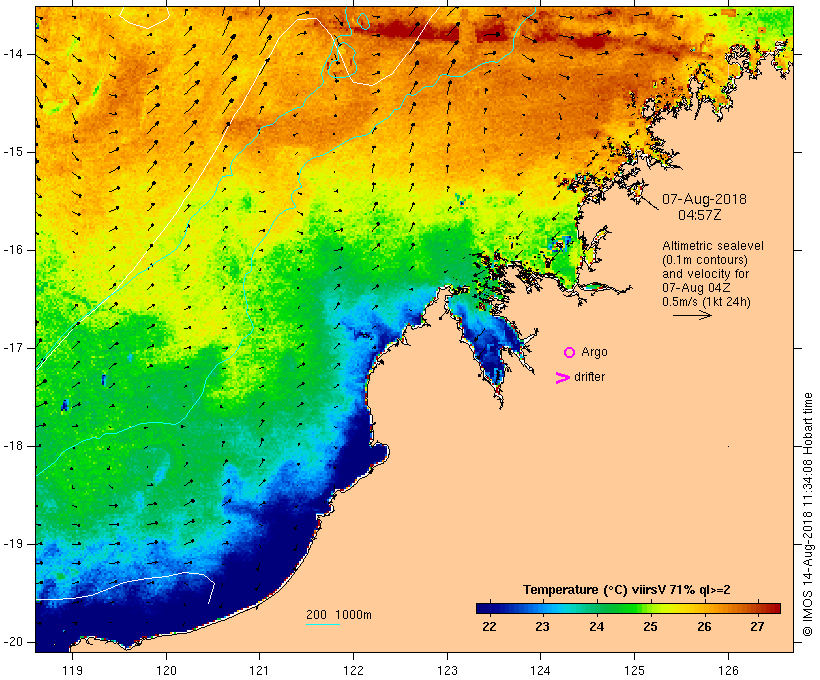Click the colorbar tick label '25'
Screen dimensions: 820x680
(650, 627)
